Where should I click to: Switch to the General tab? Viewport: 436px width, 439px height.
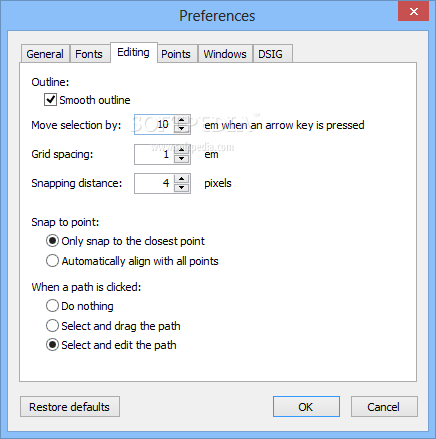45,54
